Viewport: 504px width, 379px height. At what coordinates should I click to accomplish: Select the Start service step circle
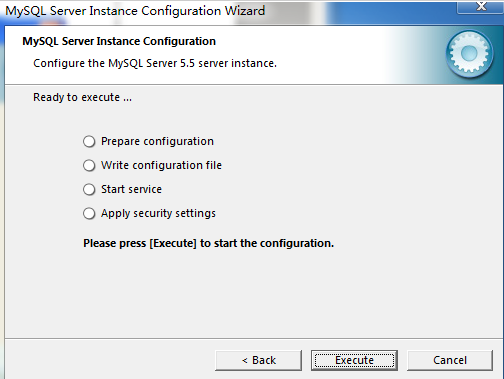tap(89, 189)
